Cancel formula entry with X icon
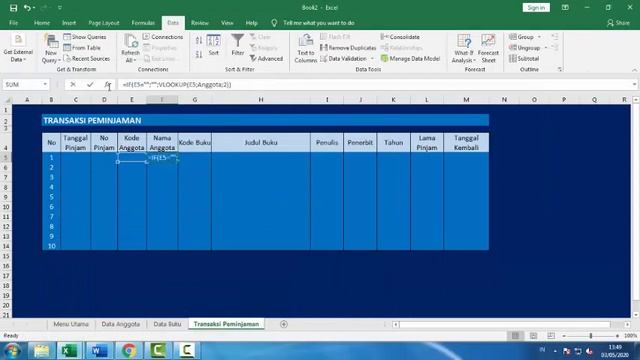Viewport: 640px width, 360px height. [73, 84]
